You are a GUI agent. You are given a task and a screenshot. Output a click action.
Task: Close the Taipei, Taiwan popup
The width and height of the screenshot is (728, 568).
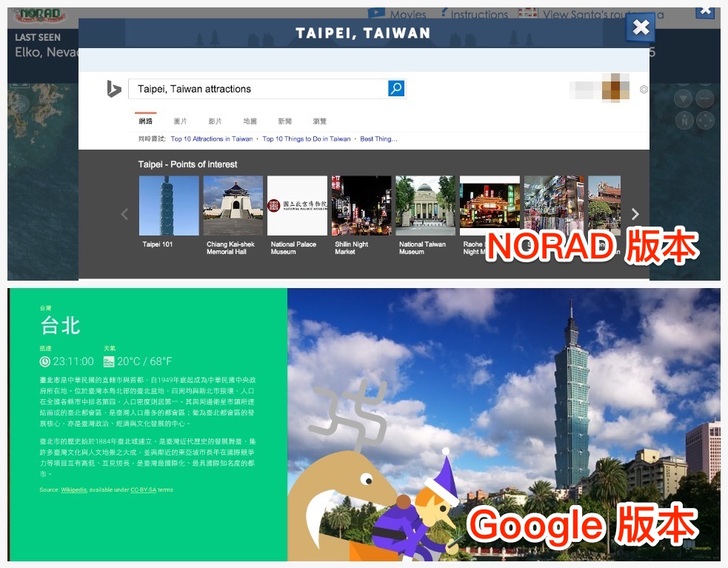click(x=641, y=27)
